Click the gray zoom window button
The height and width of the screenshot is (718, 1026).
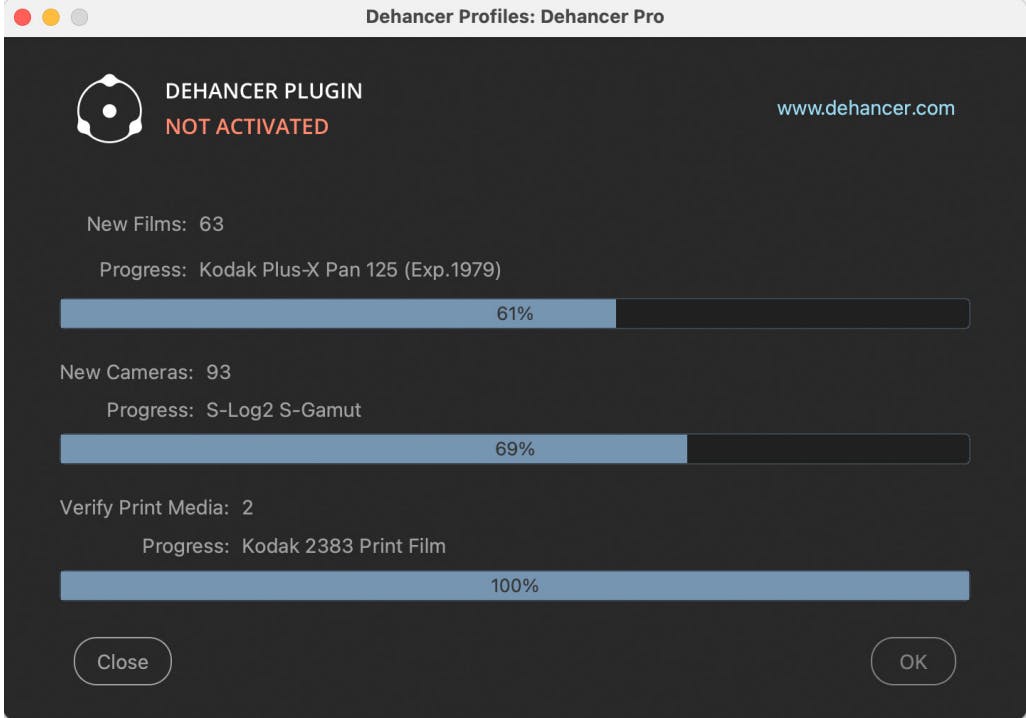78,17
